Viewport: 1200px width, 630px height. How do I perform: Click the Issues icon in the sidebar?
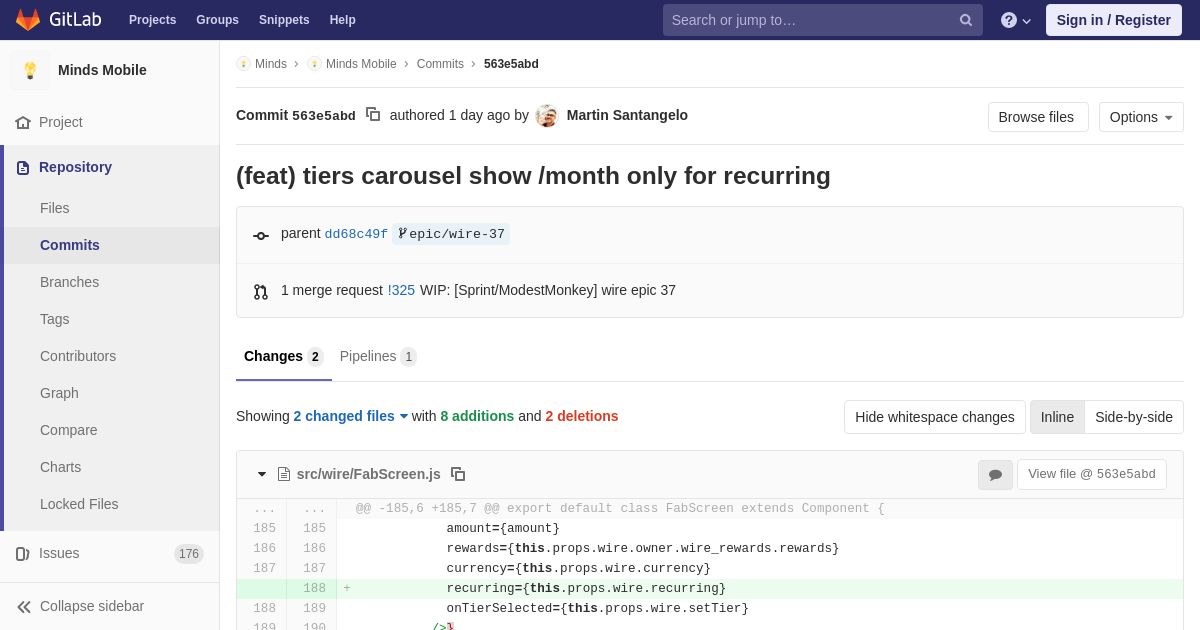click(23, 554)
